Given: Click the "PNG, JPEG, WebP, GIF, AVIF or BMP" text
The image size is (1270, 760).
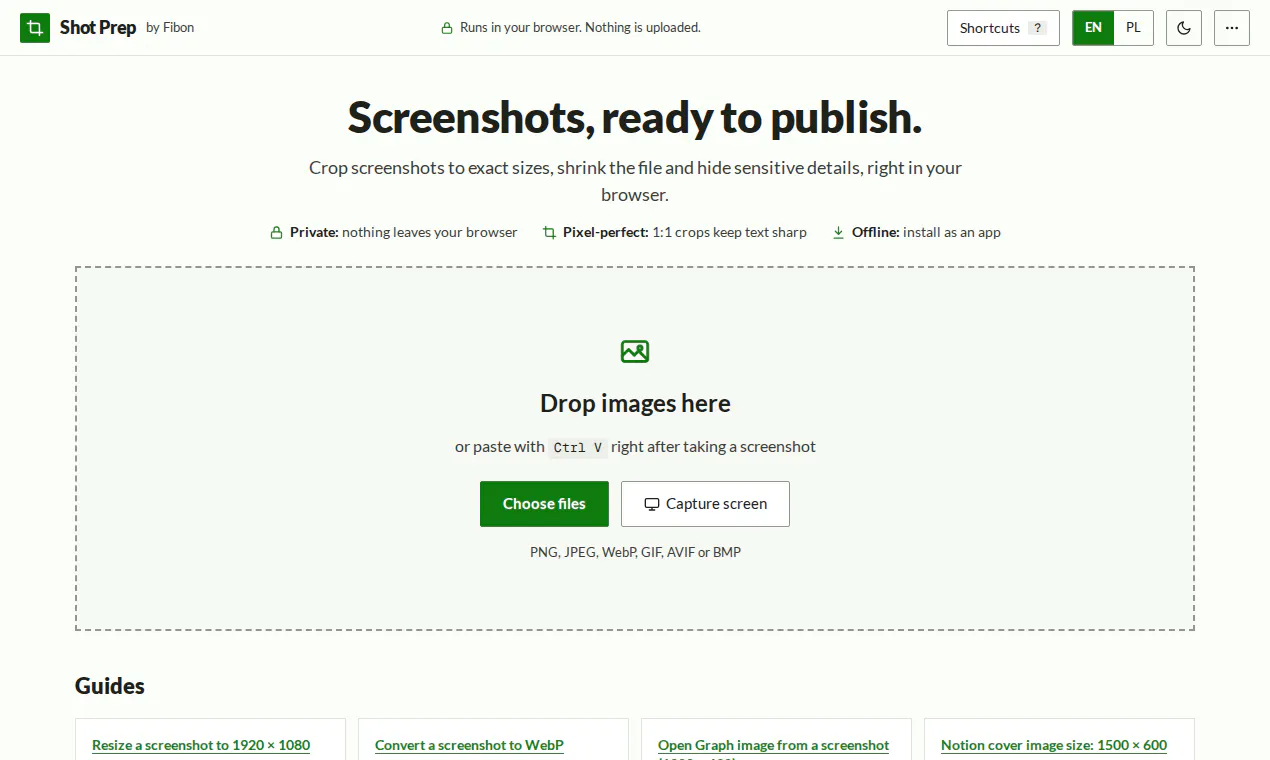Looking at the screenshot, I should pyautogui.click(x=635, y=552).
